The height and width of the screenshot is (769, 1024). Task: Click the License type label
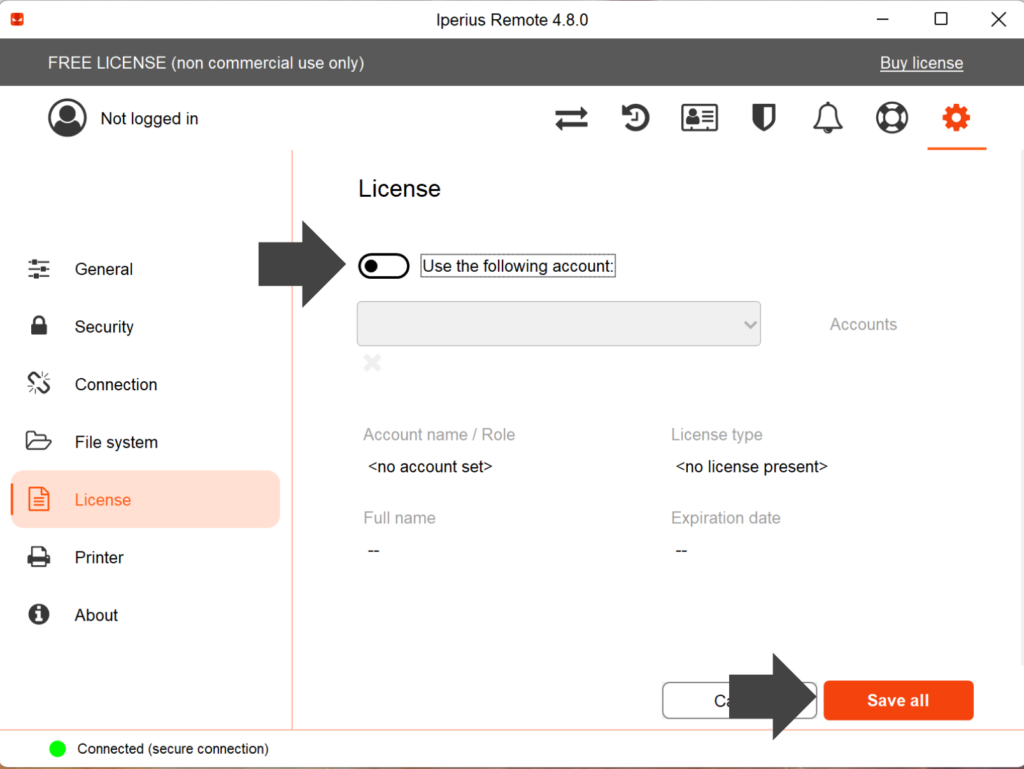click(x=716, y=435)
